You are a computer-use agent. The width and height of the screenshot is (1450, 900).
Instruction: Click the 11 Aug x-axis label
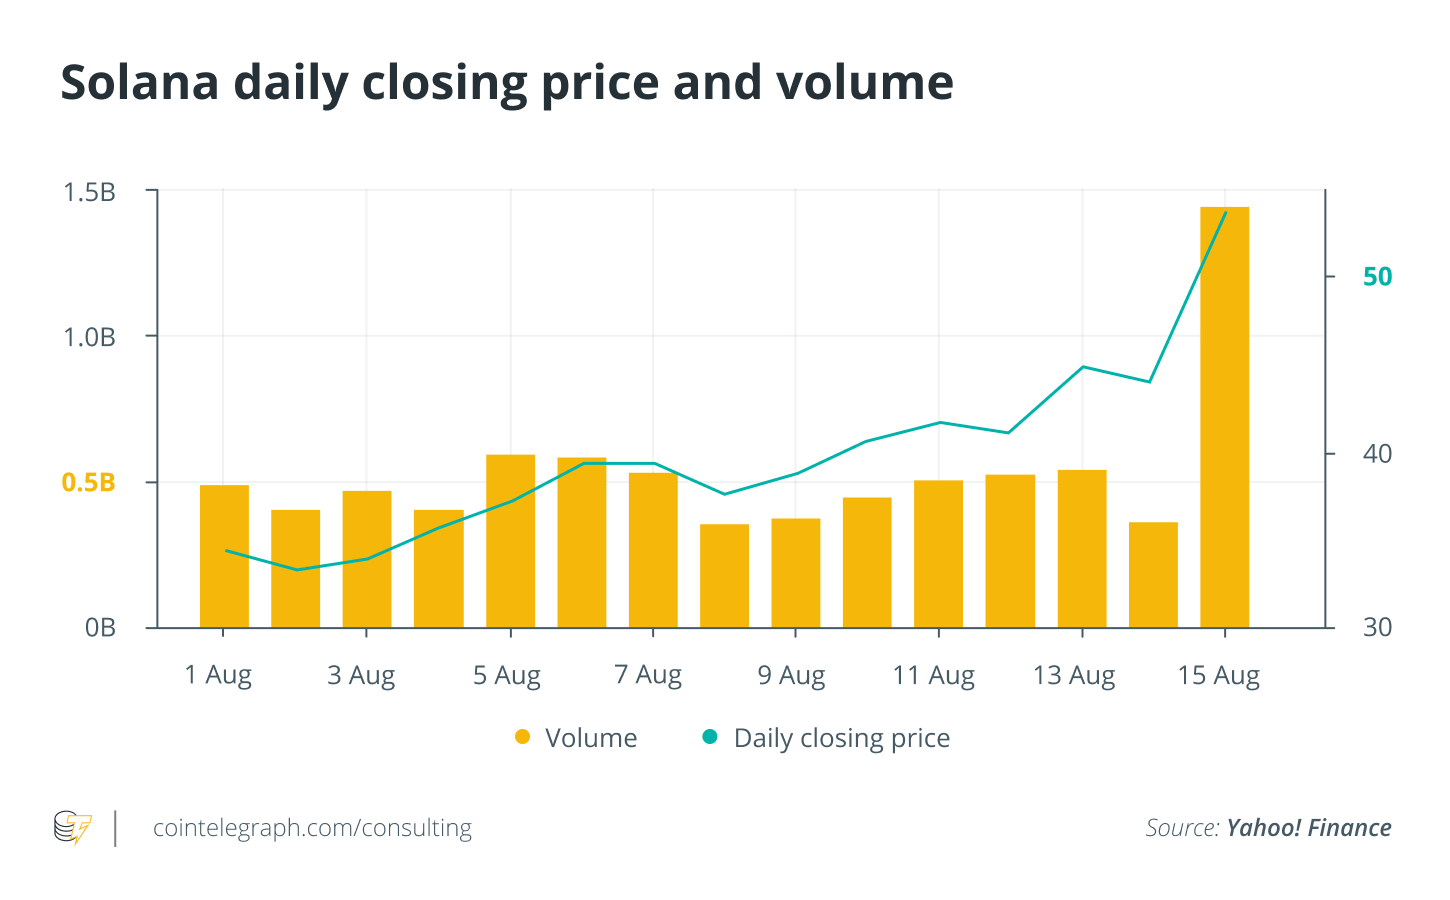point(933,676)
